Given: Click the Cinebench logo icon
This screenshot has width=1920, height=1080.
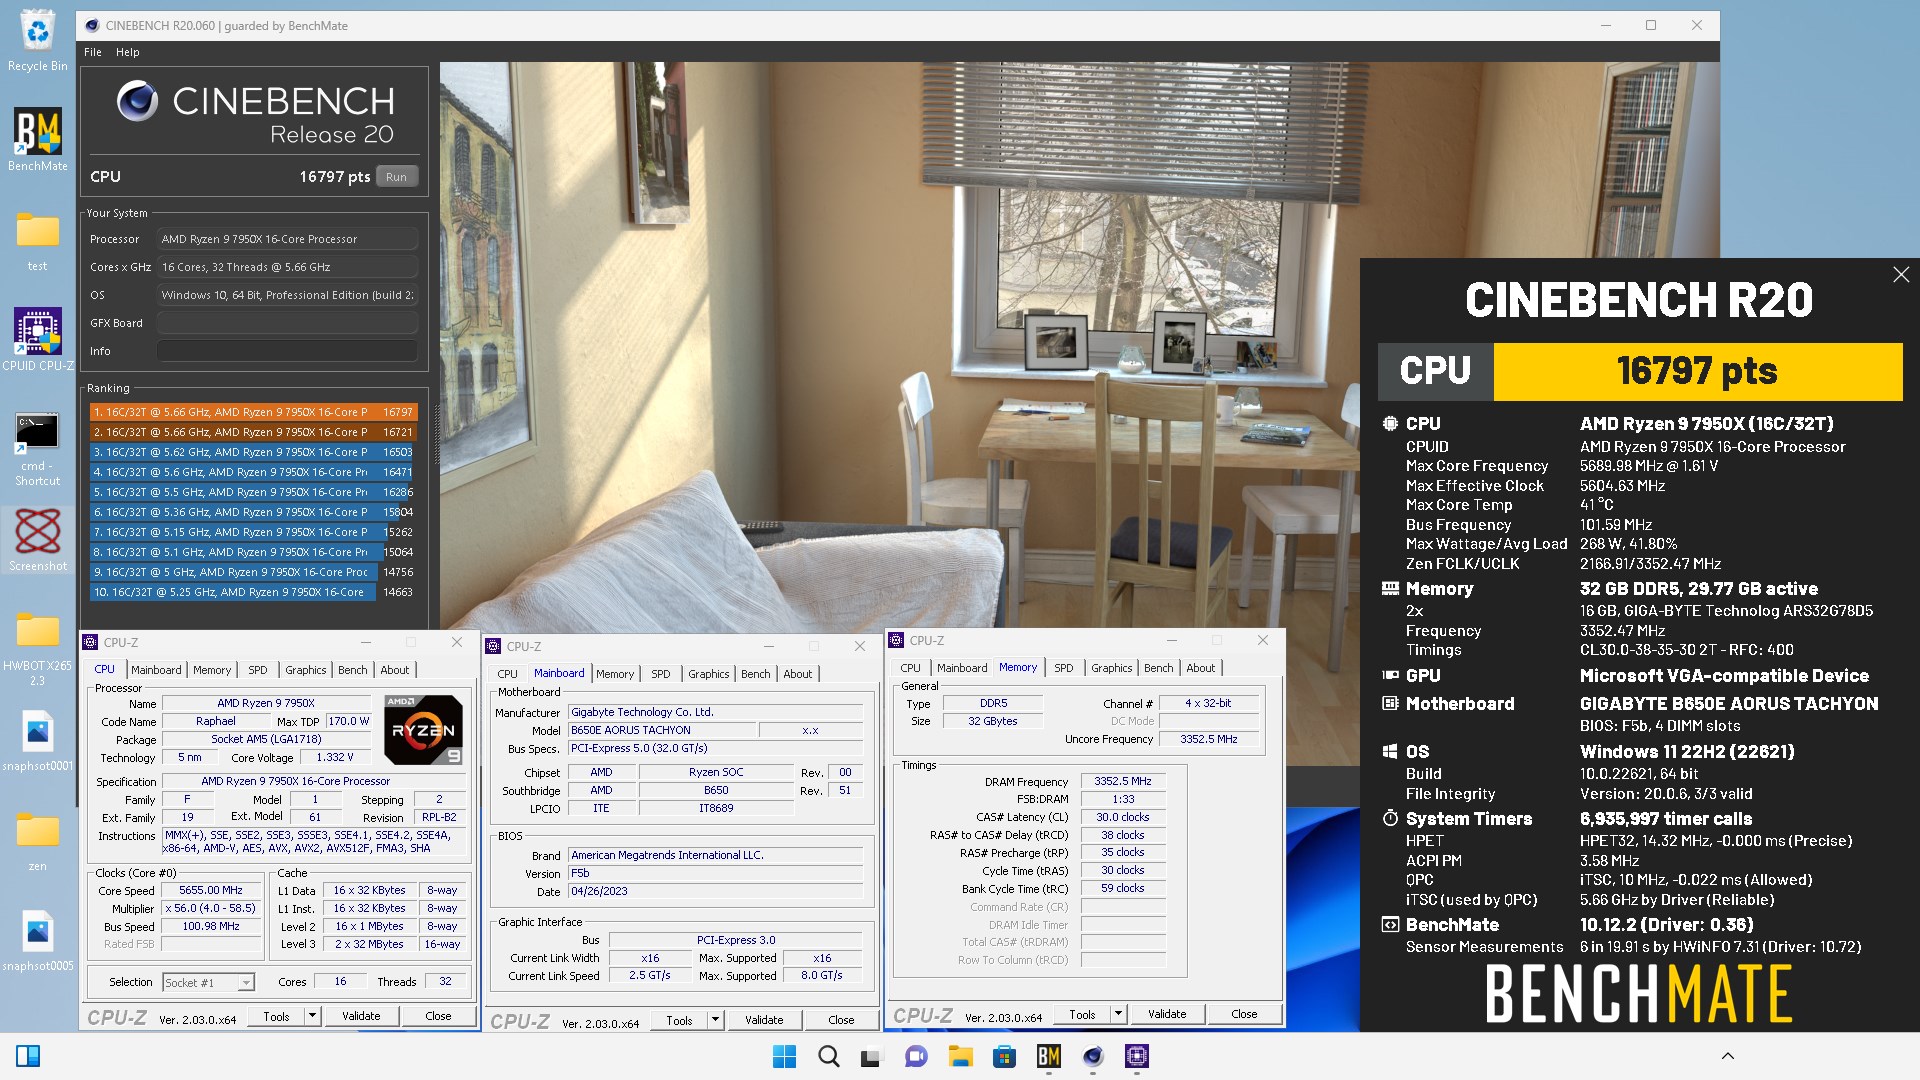Looking at the screenshot, I should (137, 102).
